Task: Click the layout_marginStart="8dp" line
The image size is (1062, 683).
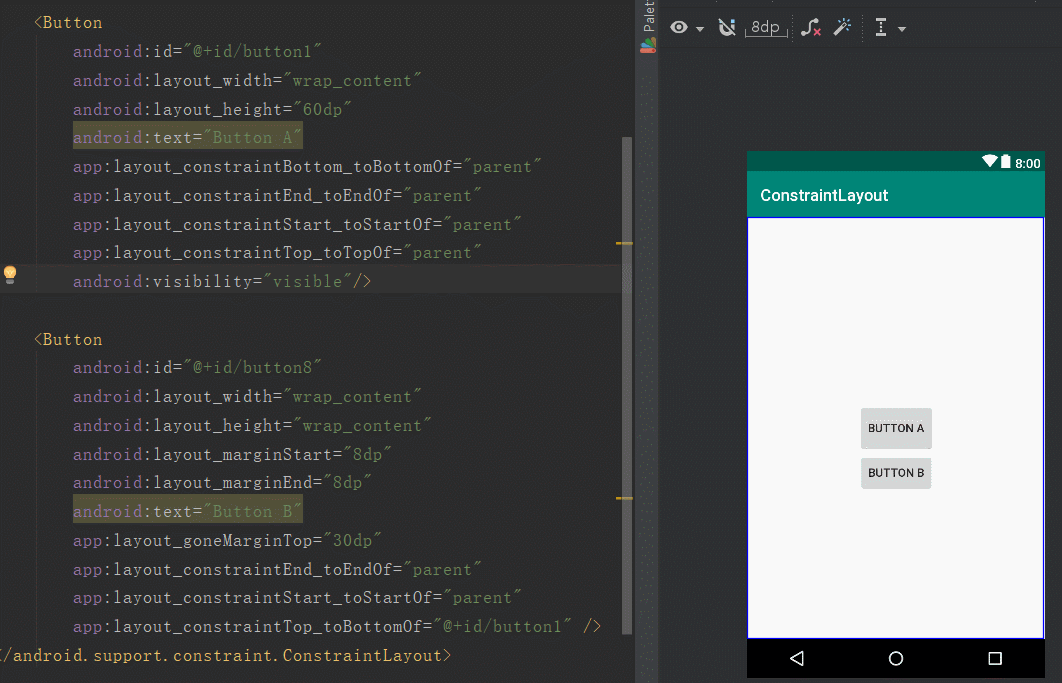Action: click(232, 454)
